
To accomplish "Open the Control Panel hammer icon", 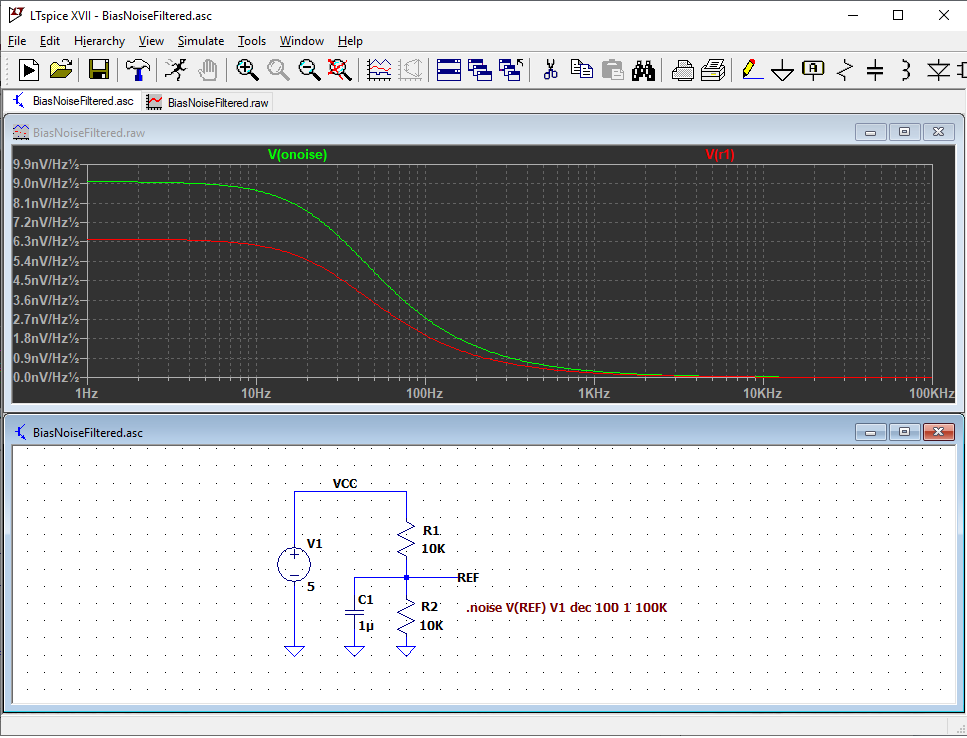I will coord(137,69).
